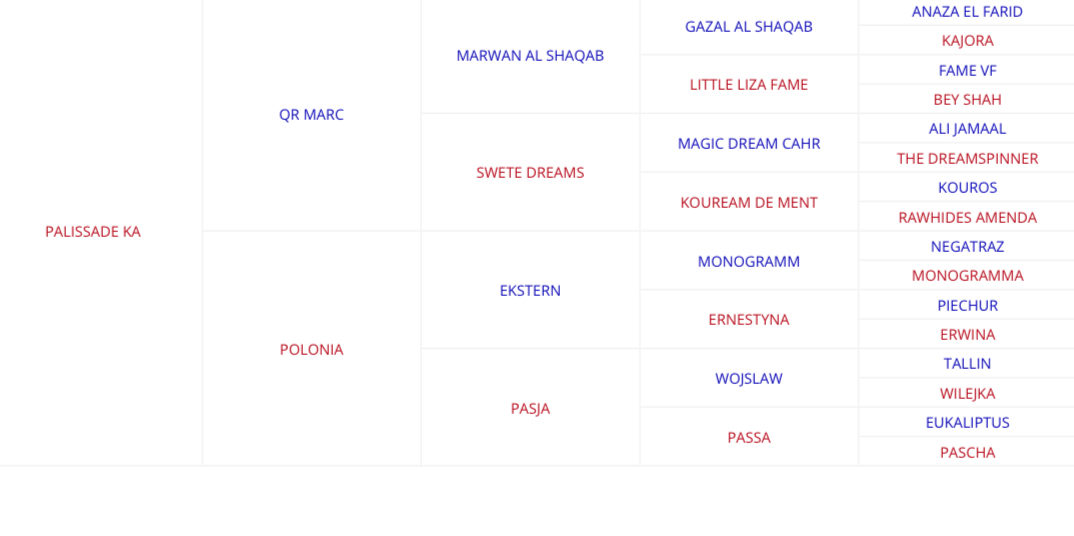This screenshot has width=1074, height=536.
Task: Open LITTLE LIZA FAME entry
Action: click(x=748, y=85)
